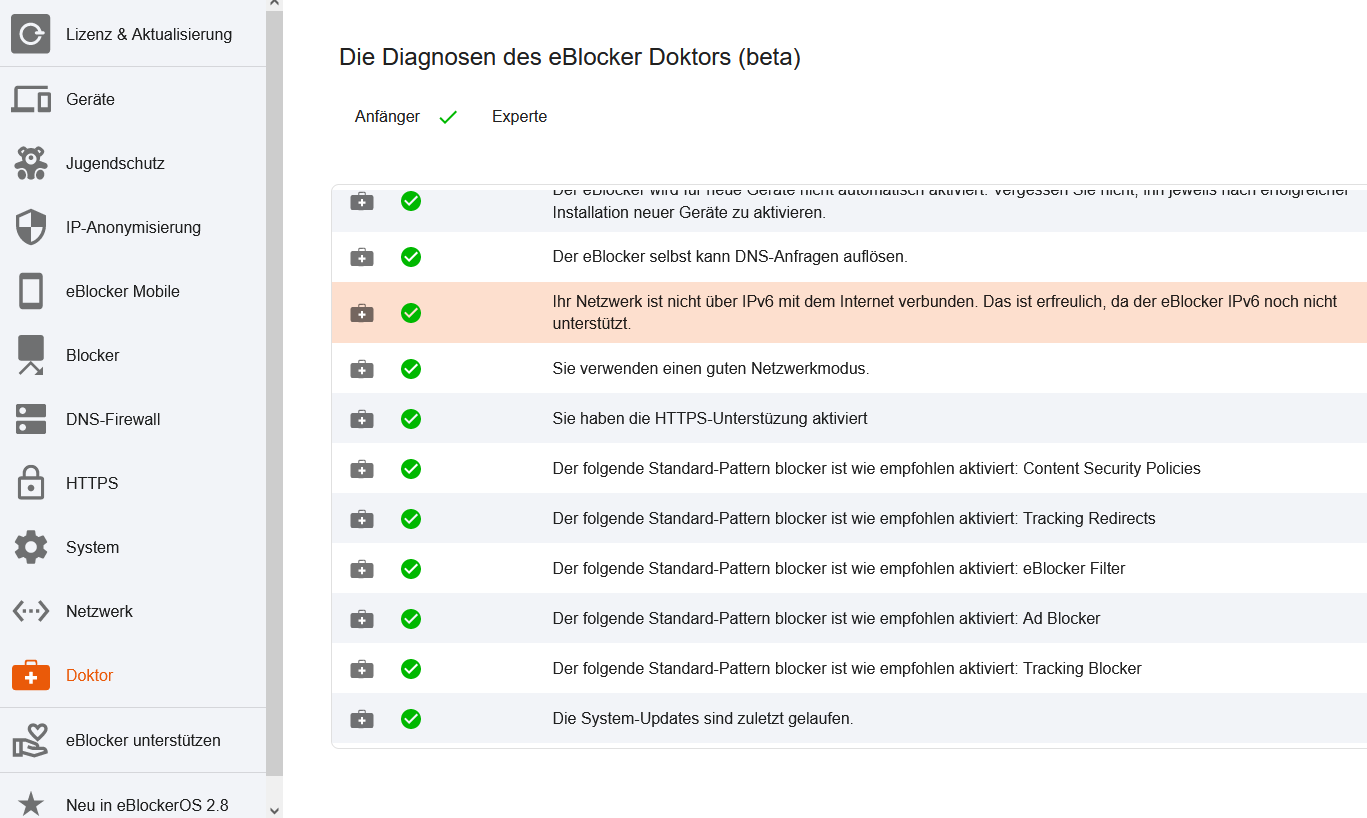Navigate to IP-Anonymisierung
Screen dimensions: 1367x818
(x=133, y=227)
